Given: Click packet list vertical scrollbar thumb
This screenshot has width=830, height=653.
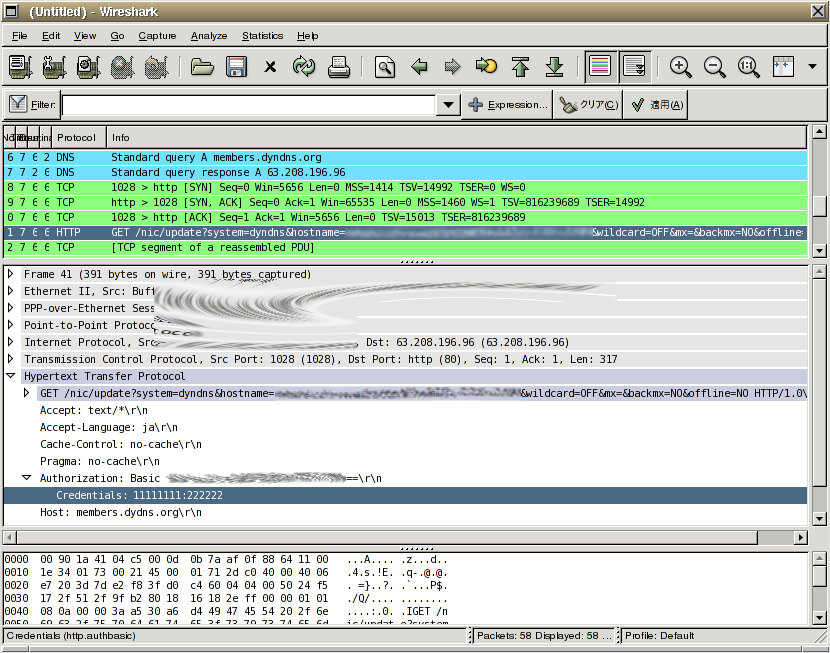Looking at the screenshot, I should (x=819, y=206).
